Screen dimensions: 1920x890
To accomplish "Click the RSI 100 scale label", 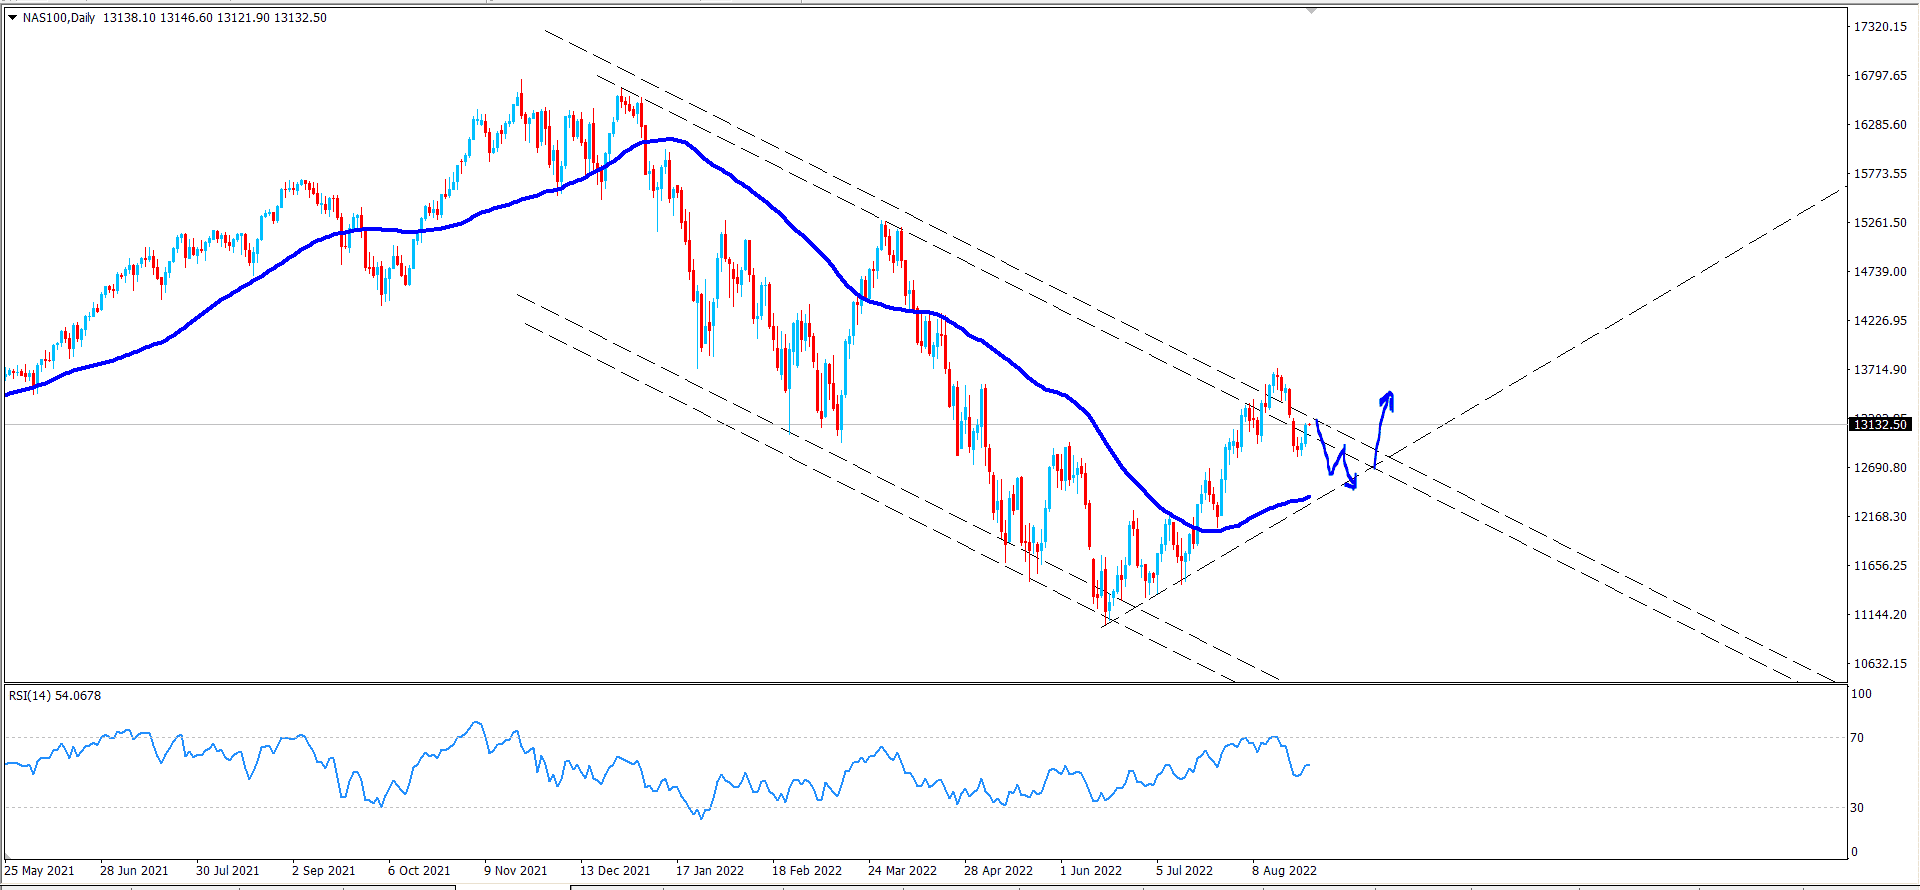I will pyautogui.click(x=1861, y=693).
